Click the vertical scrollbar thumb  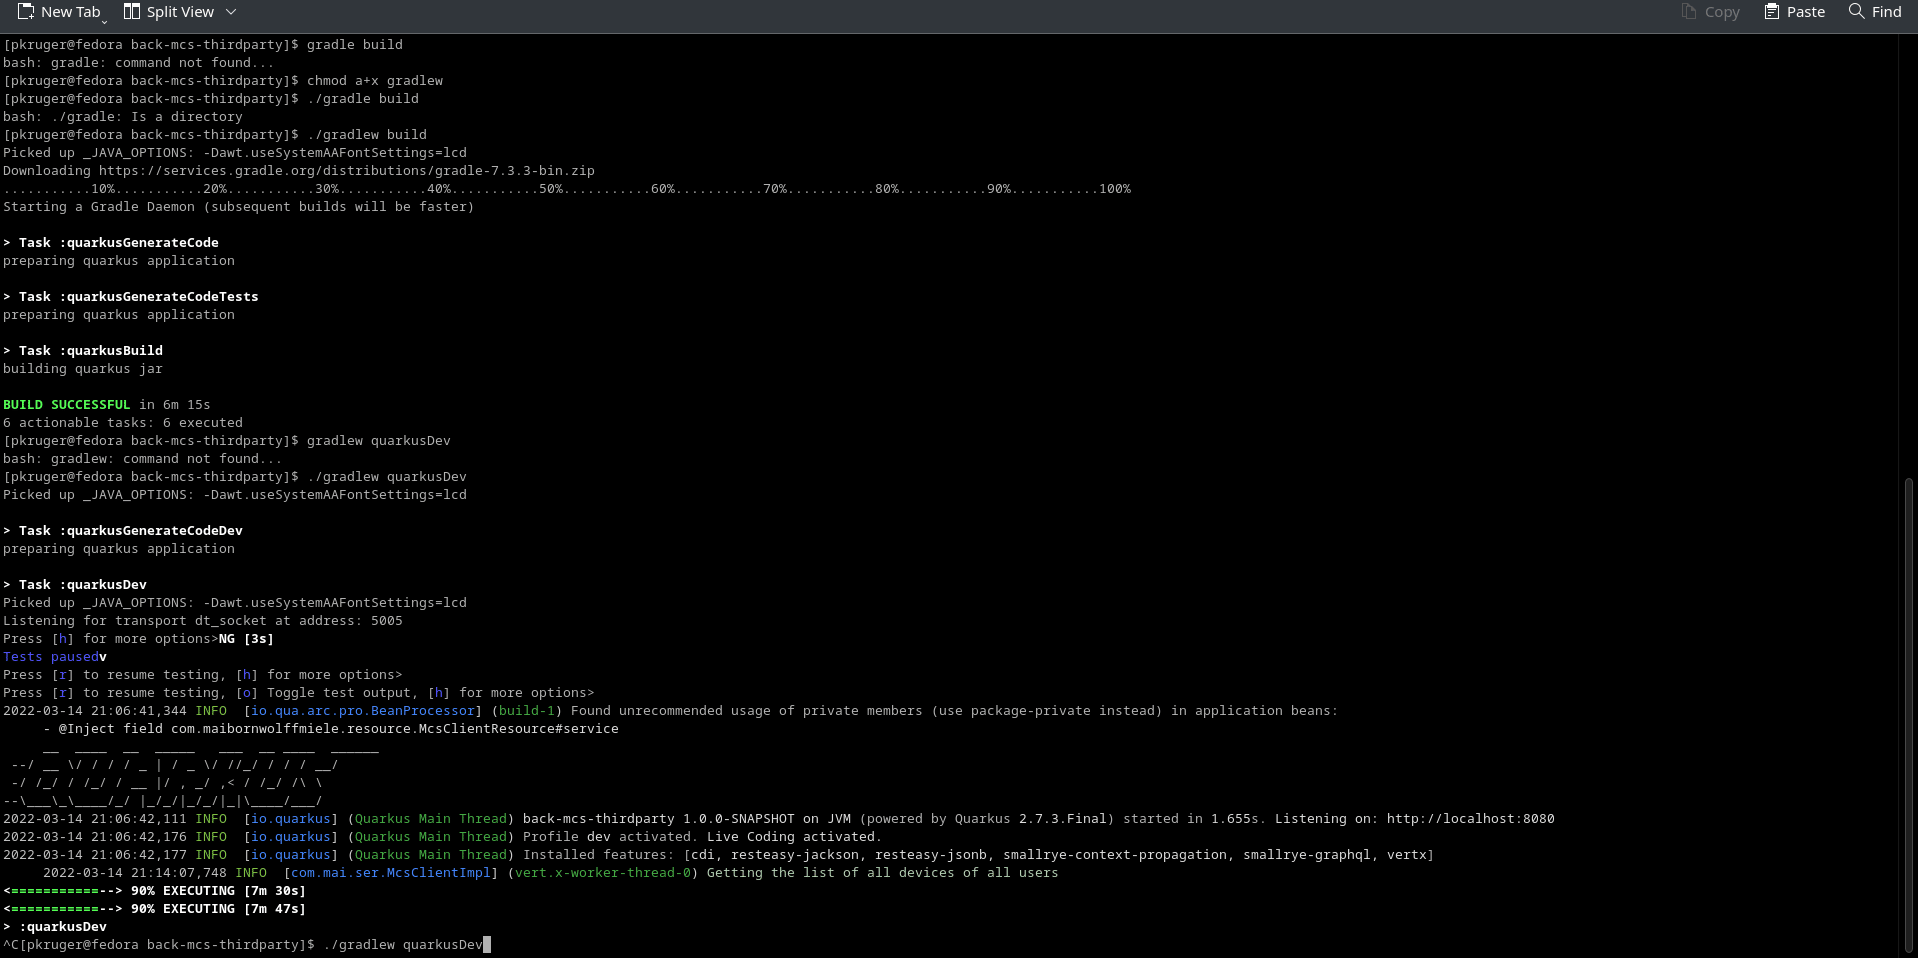click(x=1908, y=714)
